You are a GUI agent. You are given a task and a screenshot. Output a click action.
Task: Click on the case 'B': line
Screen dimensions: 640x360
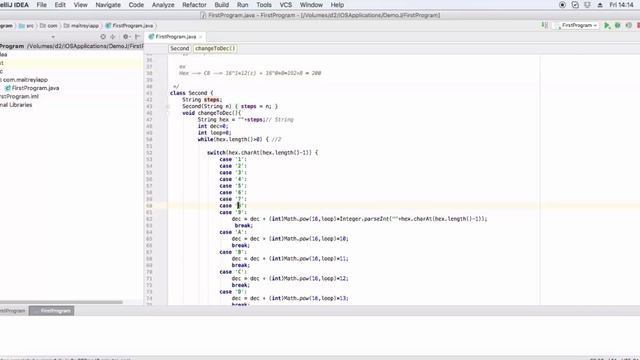pos(233,252)
